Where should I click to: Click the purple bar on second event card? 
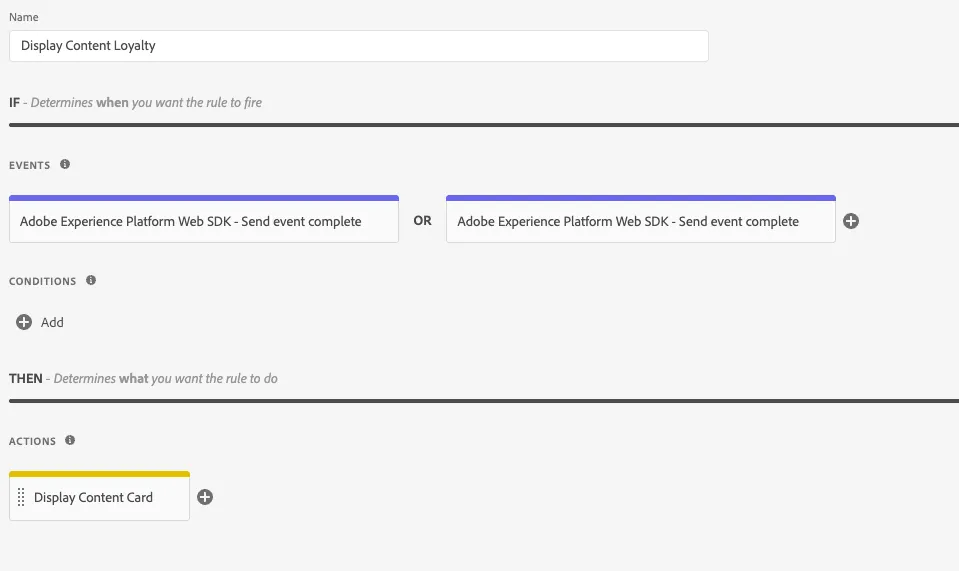[640, 198]
